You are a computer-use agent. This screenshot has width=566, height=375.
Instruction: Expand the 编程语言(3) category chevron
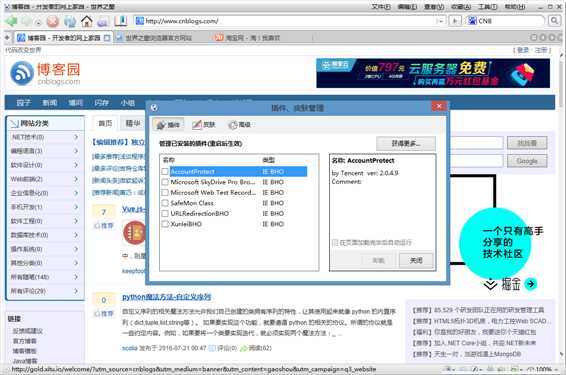pyautogui.click(x=76, y=151)
